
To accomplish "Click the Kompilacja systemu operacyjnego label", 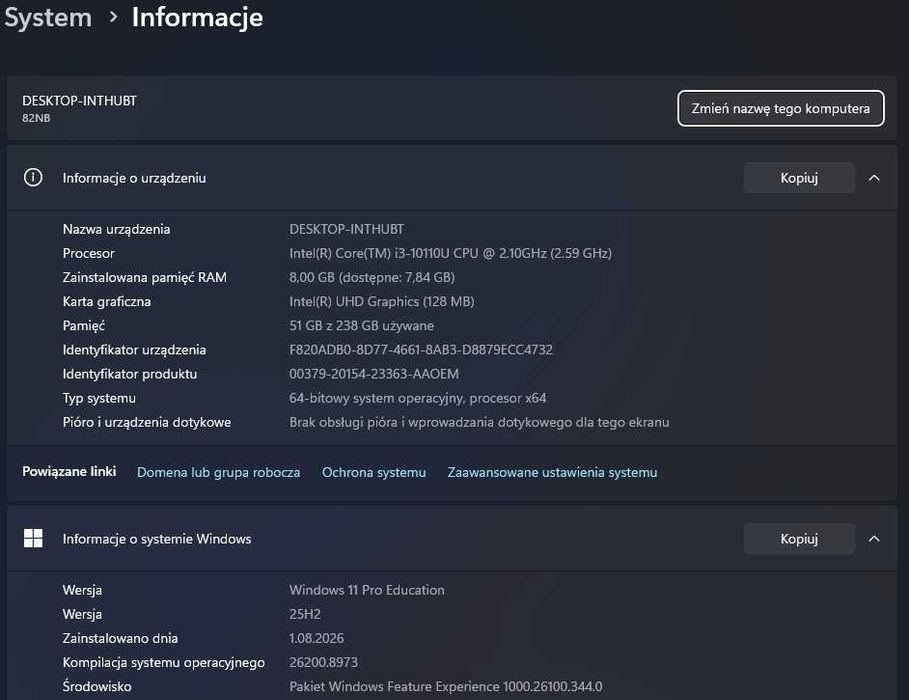I will tap(163, 662).
